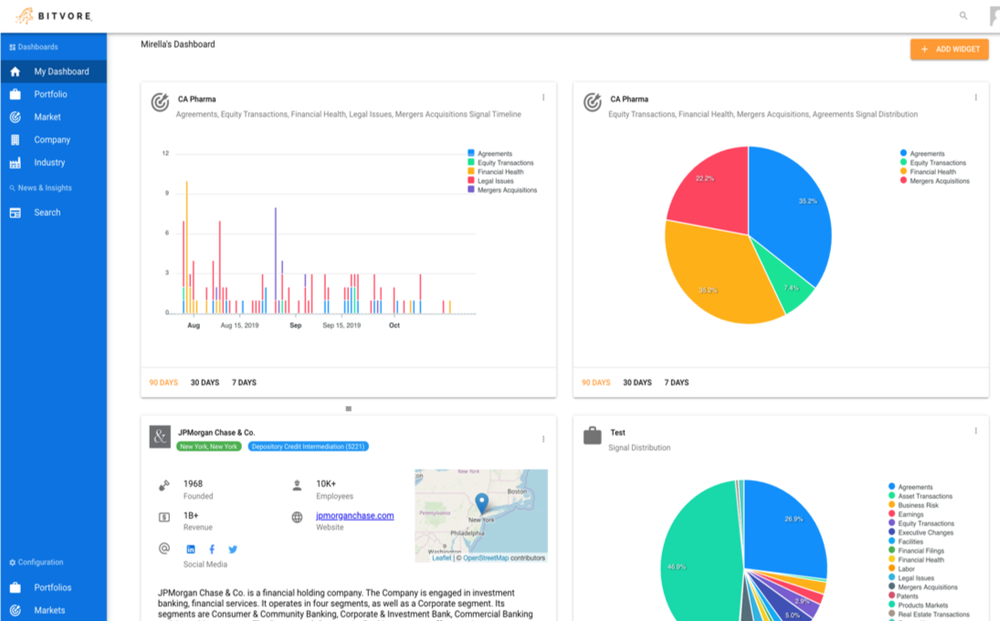
Task: Click the Depository Credit Intermediation tag
Action: point(308,446)
